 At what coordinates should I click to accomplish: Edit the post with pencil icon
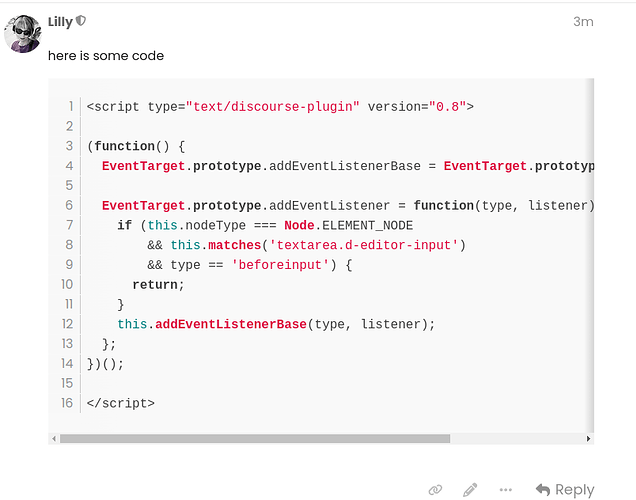tap(470, 490)
